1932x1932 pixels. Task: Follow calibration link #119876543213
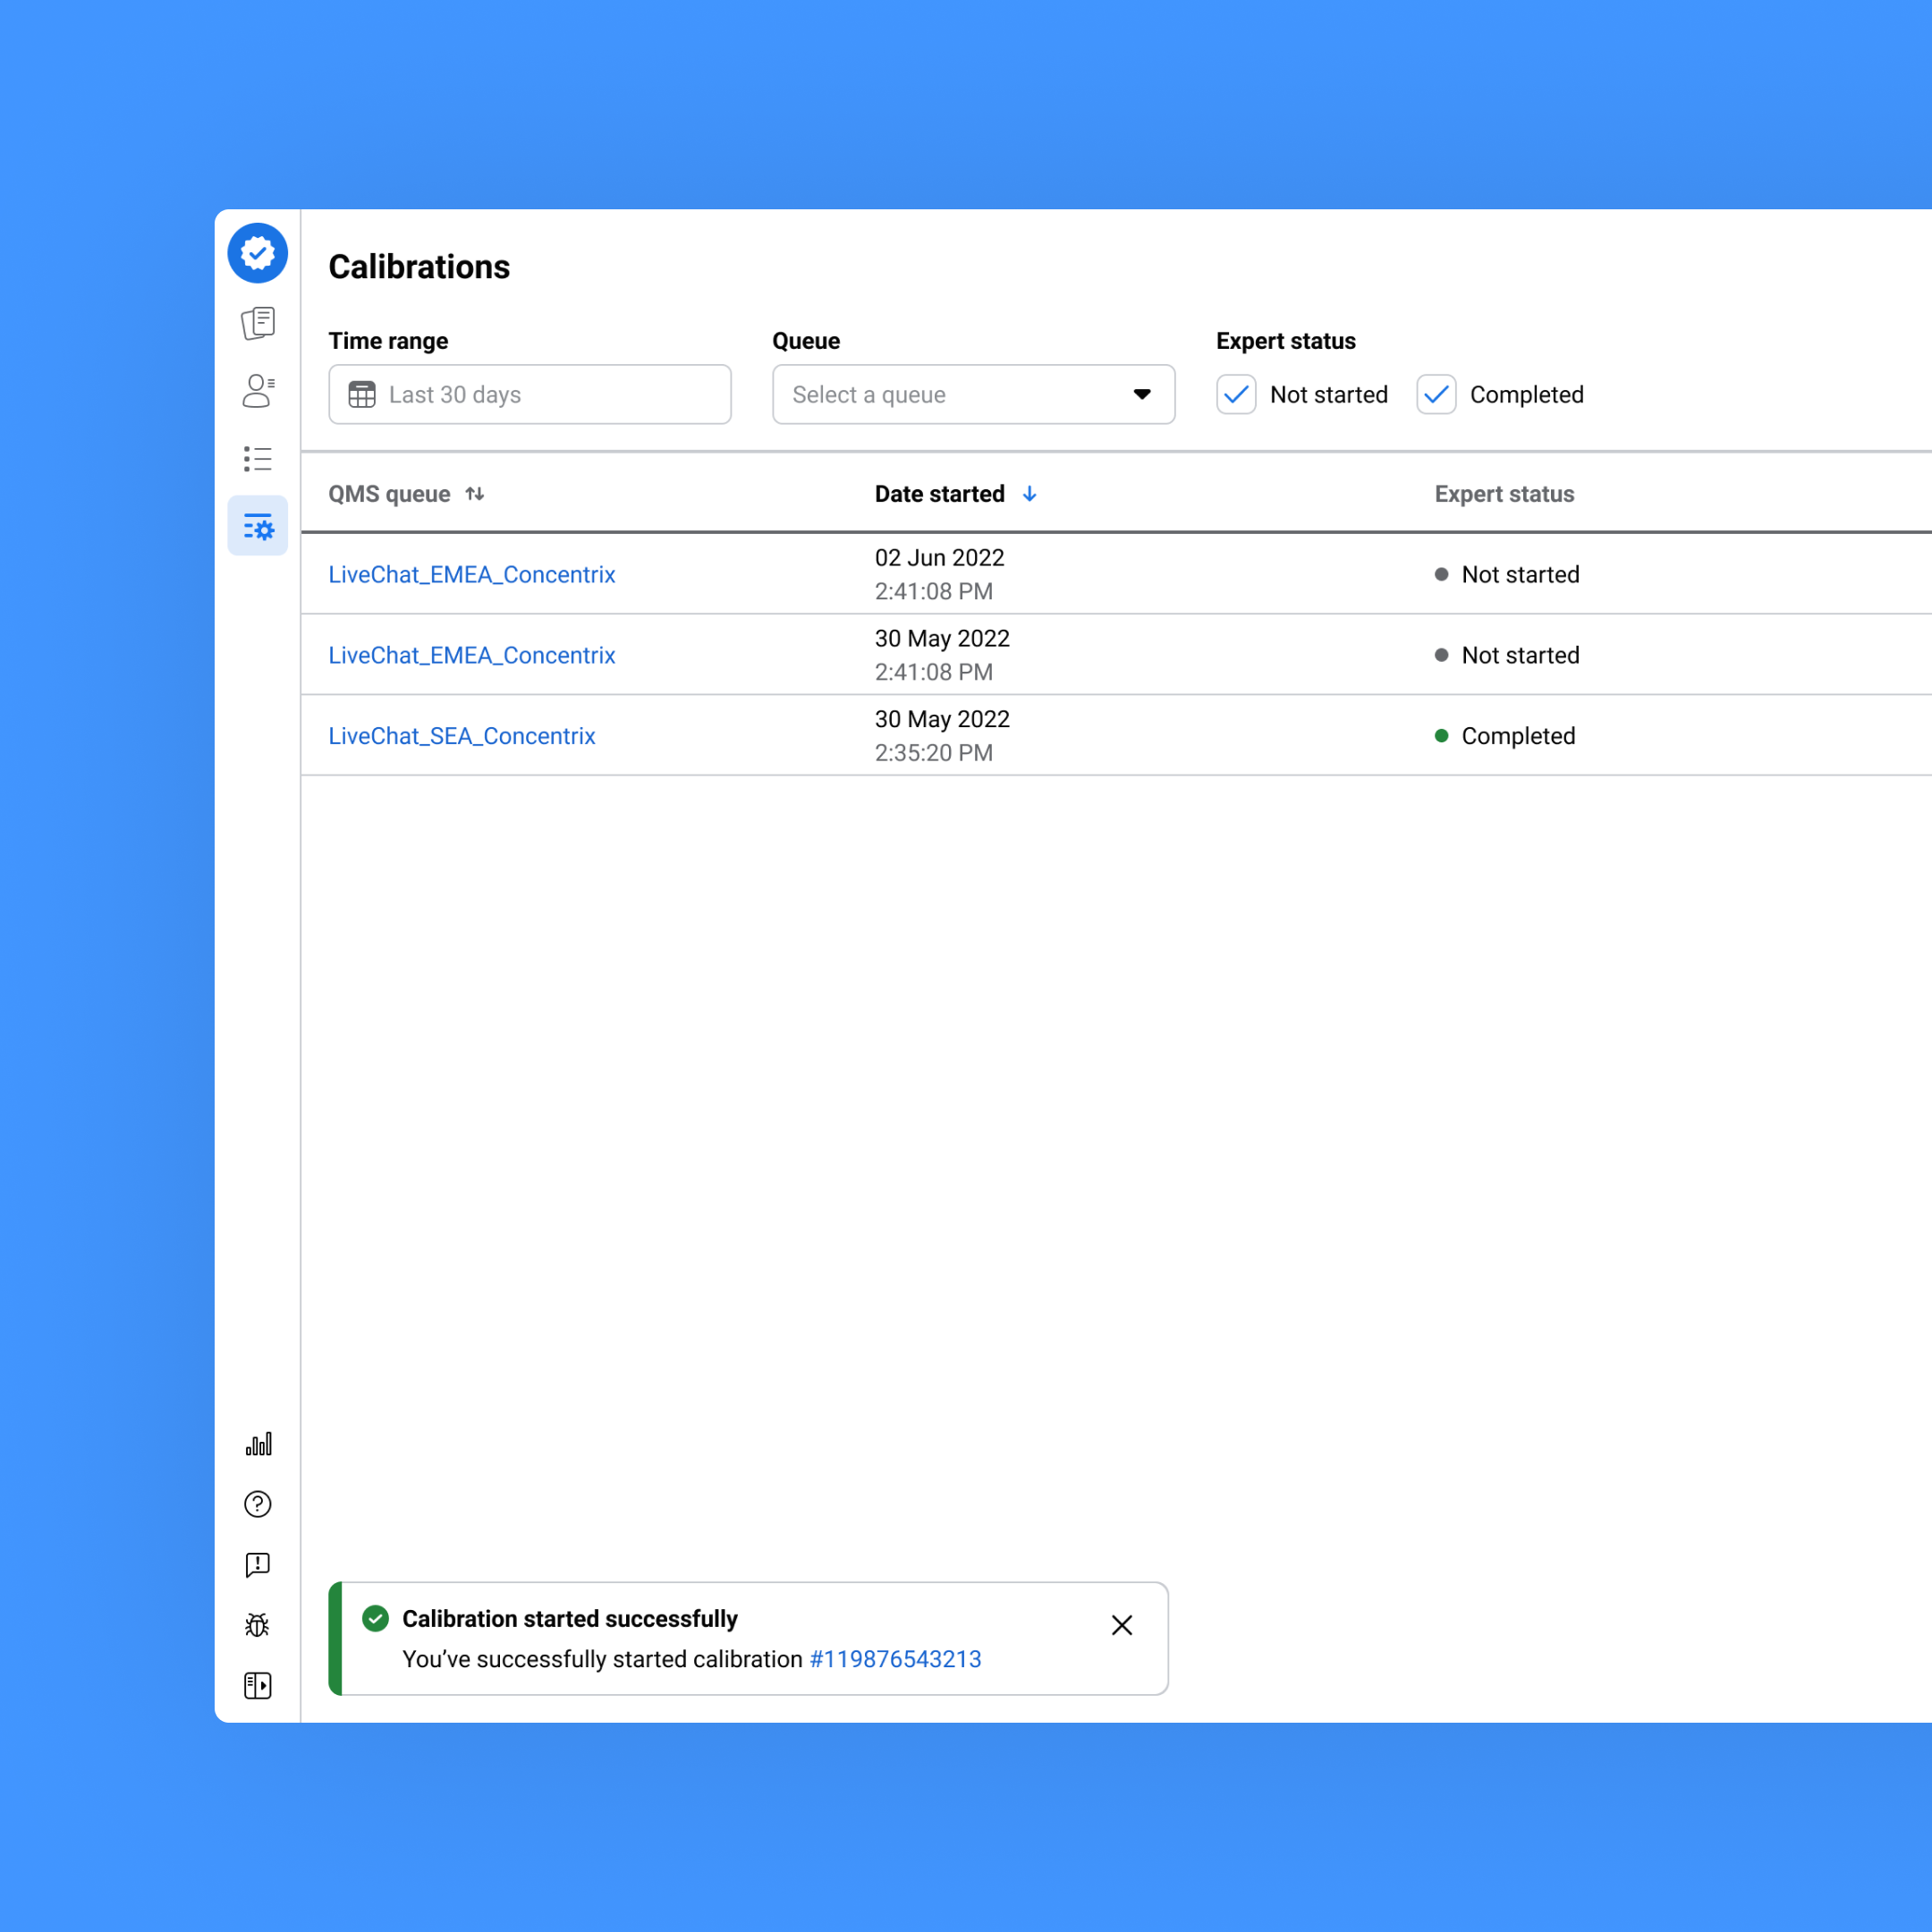895,1658
